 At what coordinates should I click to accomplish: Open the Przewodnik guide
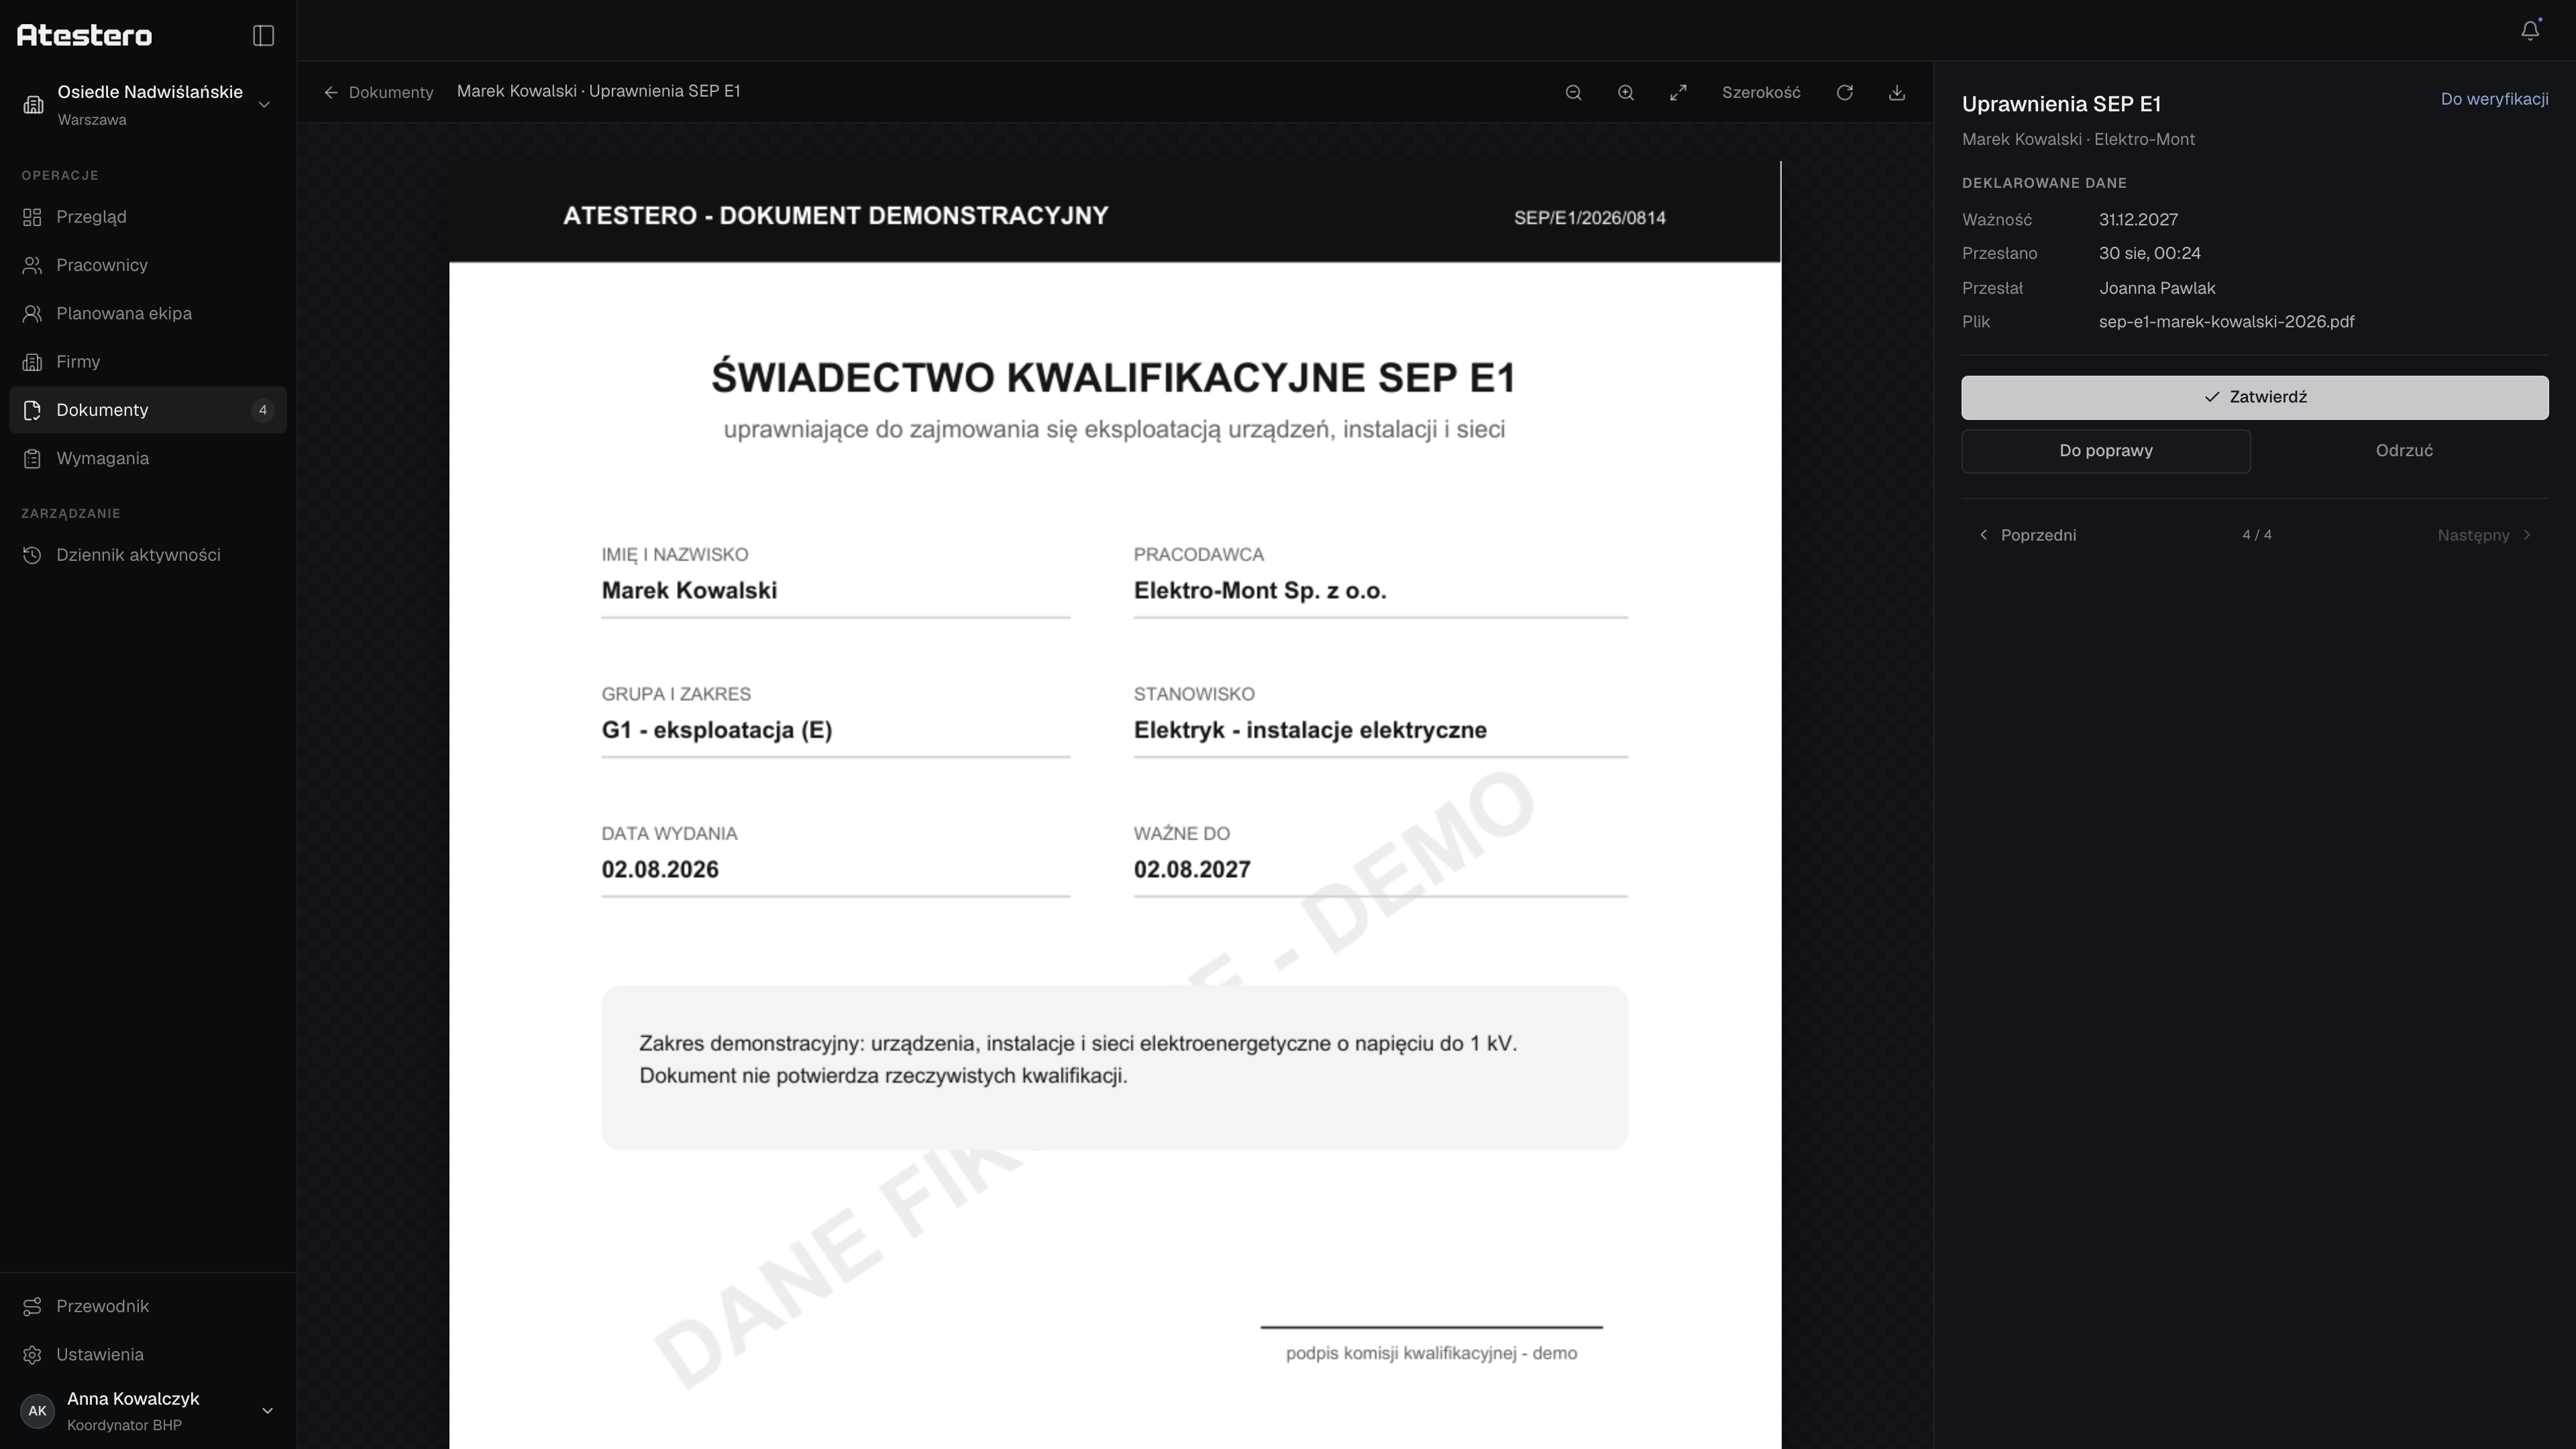point(148,1307)
